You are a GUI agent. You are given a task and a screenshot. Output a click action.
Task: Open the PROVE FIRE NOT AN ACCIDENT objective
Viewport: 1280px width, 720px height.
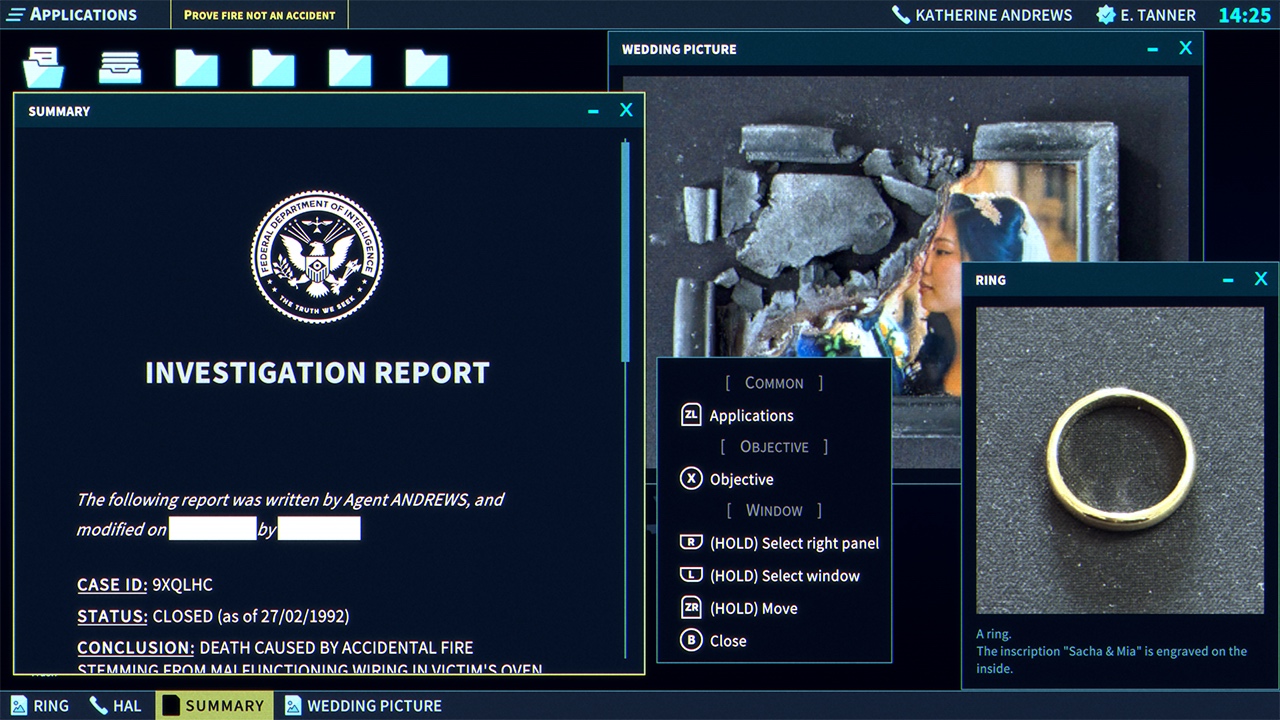259,14
